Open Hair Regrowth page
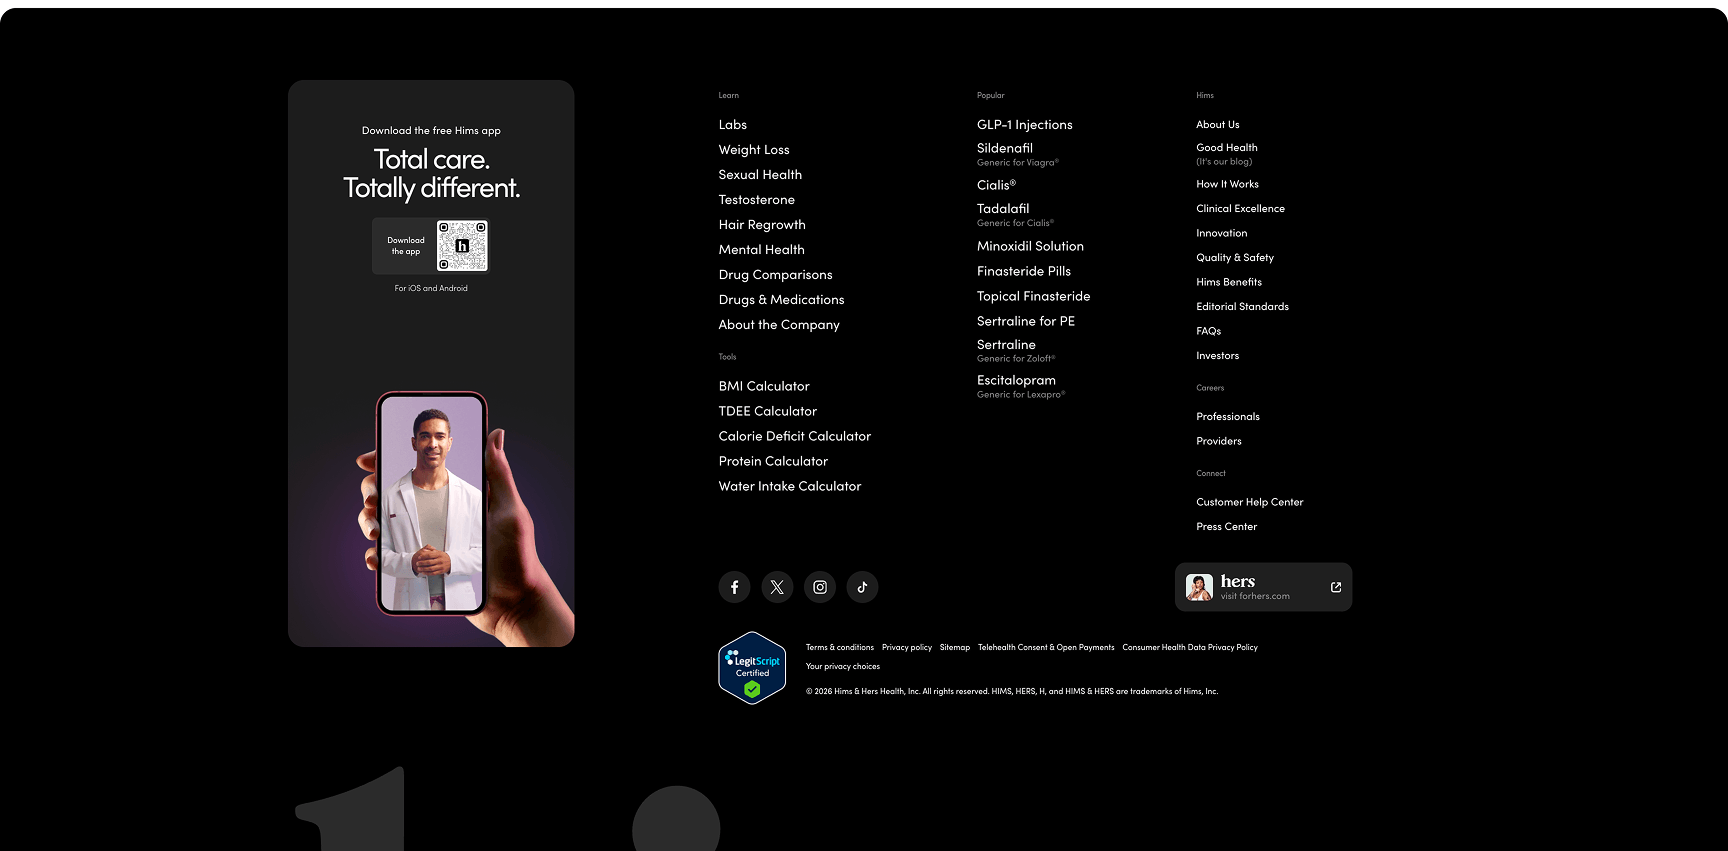 (x=762, y=225)
